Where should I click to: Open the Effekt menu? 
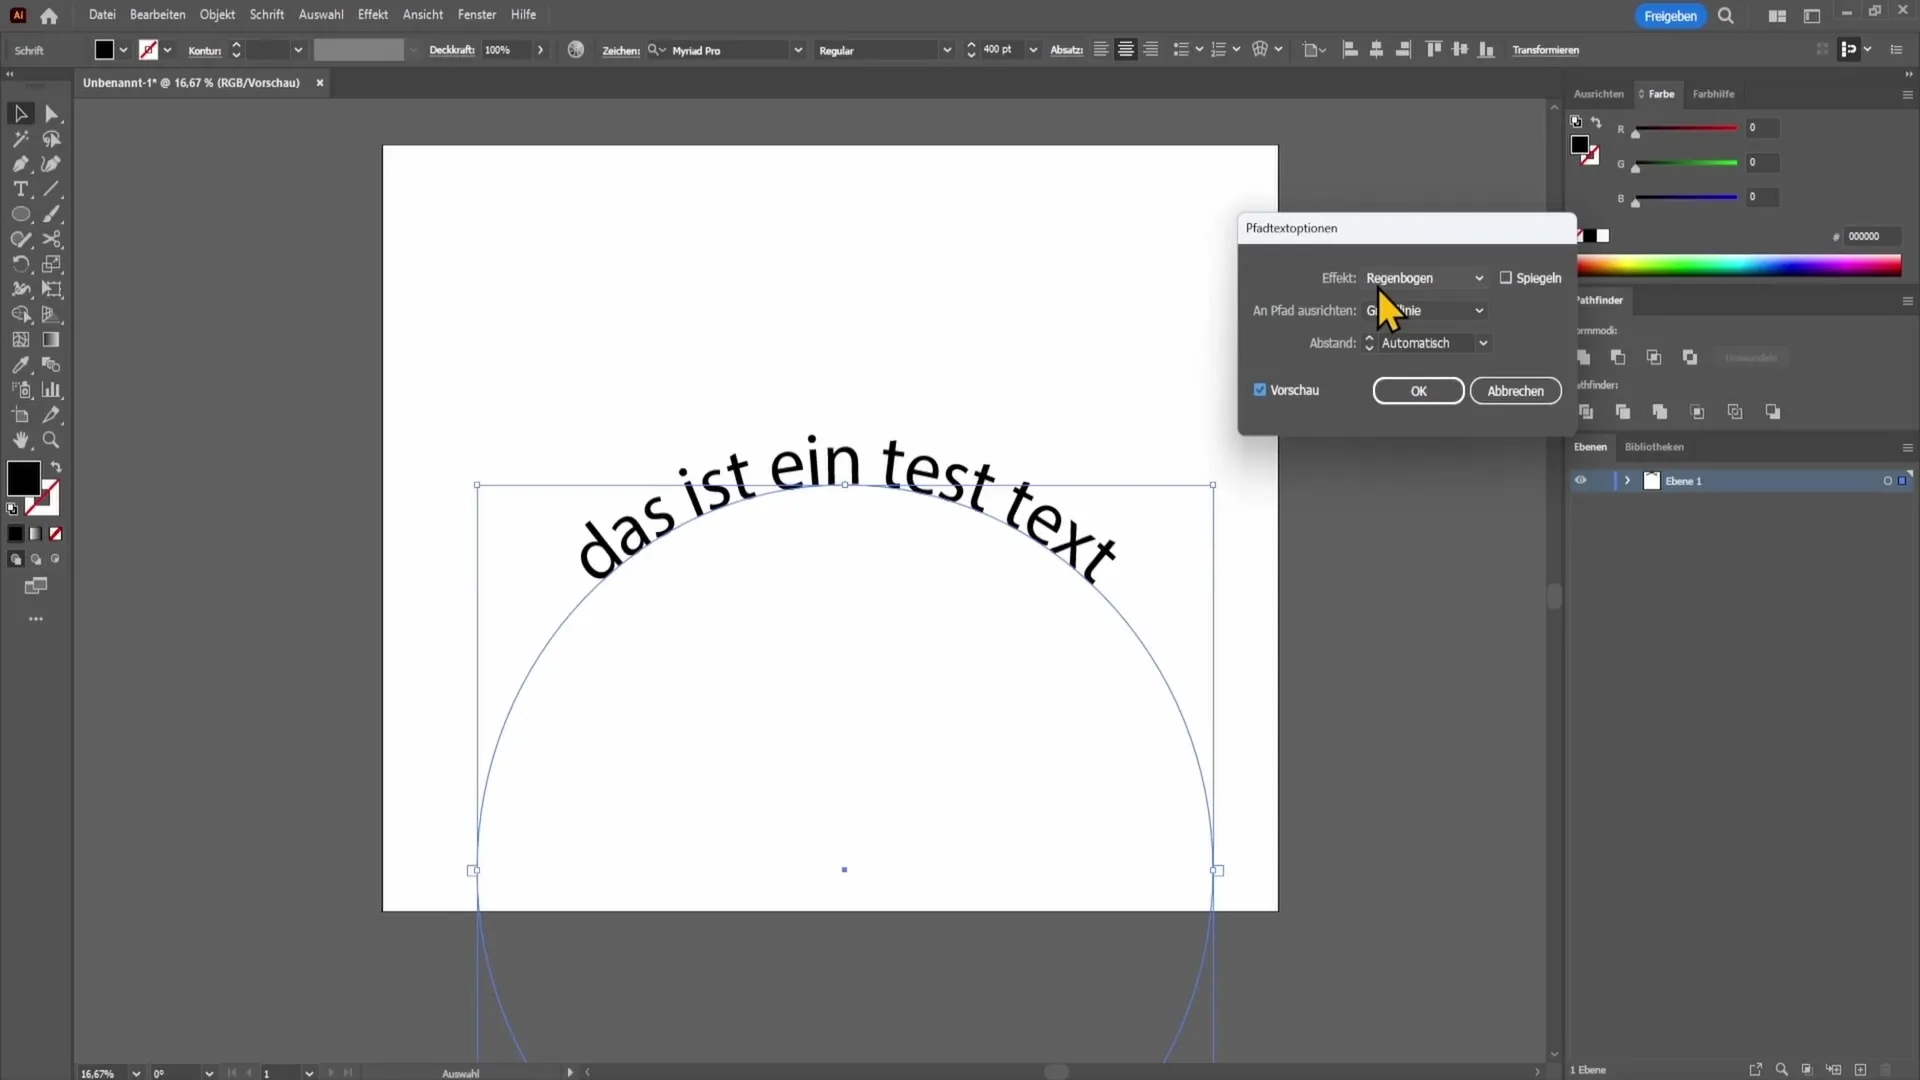click(373, 15)
